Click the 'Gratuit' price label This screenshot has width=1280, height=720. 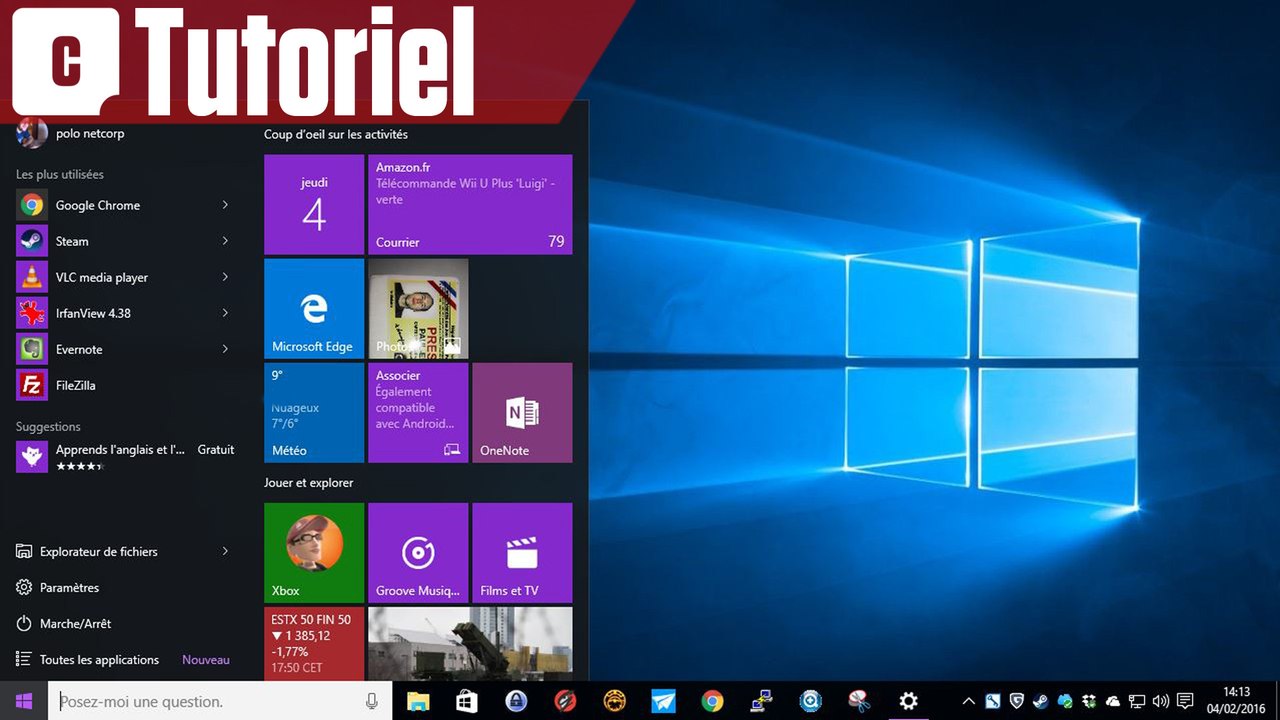pos(216,450)
